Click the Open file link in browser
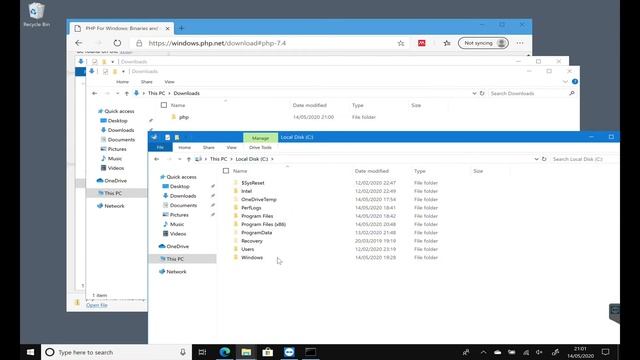Screen dimensions: 640x360 [97, 305]
